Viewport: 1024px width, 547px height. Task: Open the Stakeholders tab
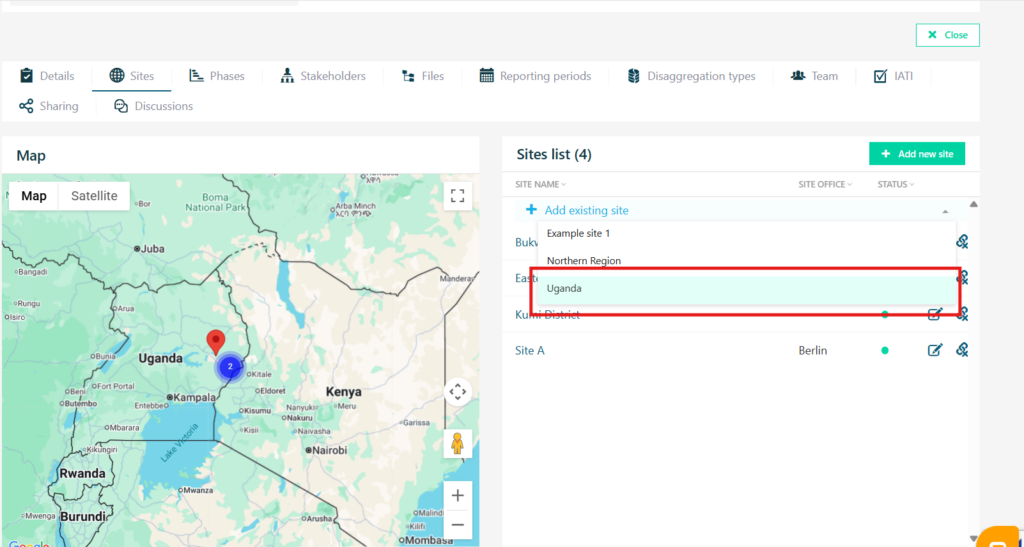(323, 76)
